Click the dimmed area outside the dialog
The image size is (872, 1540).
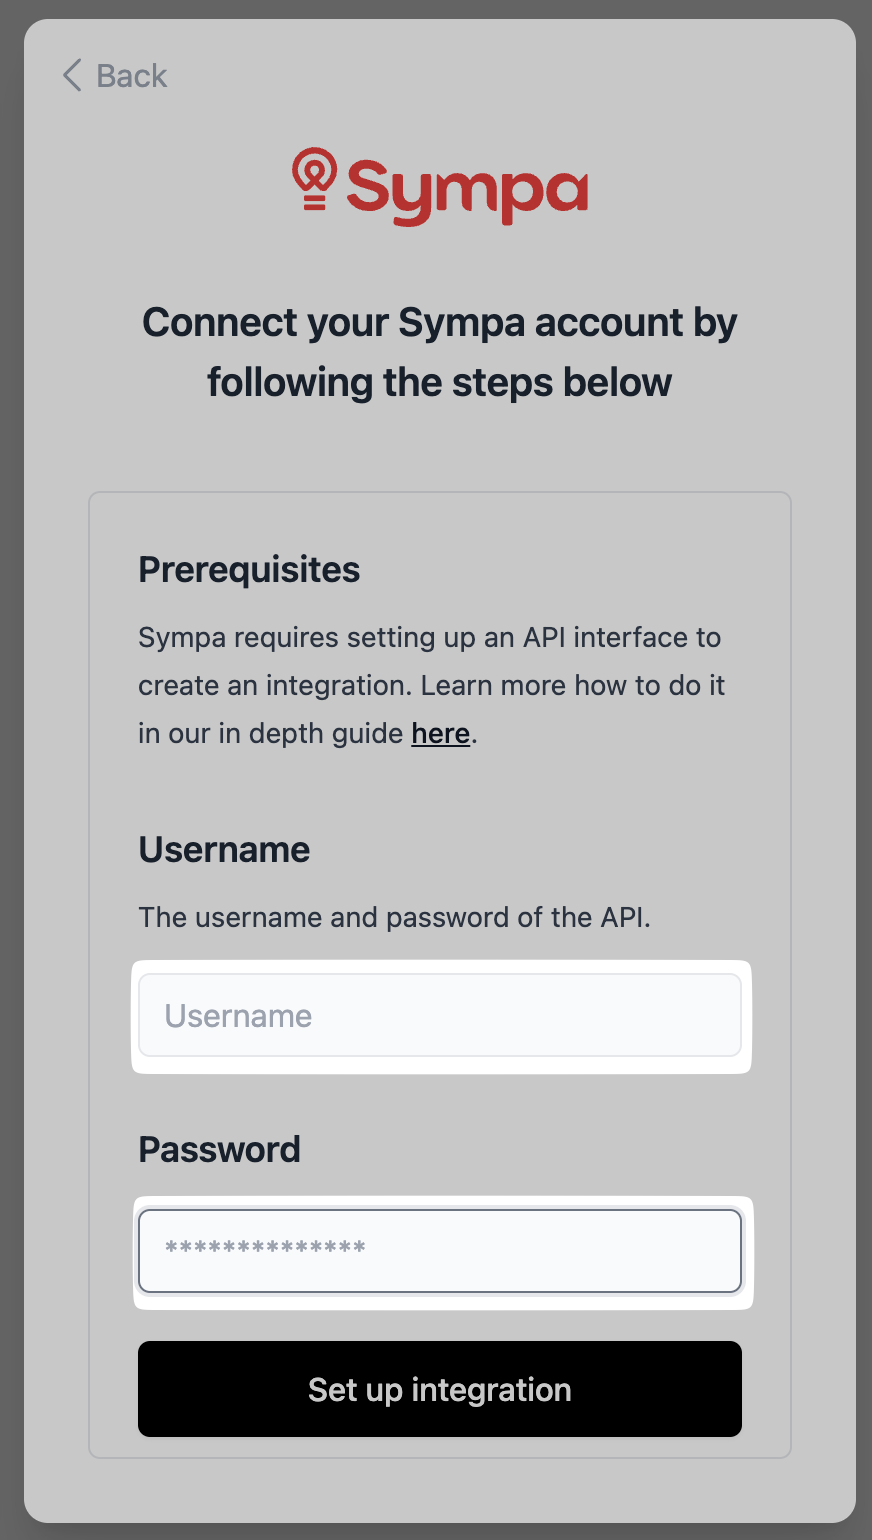10,770
